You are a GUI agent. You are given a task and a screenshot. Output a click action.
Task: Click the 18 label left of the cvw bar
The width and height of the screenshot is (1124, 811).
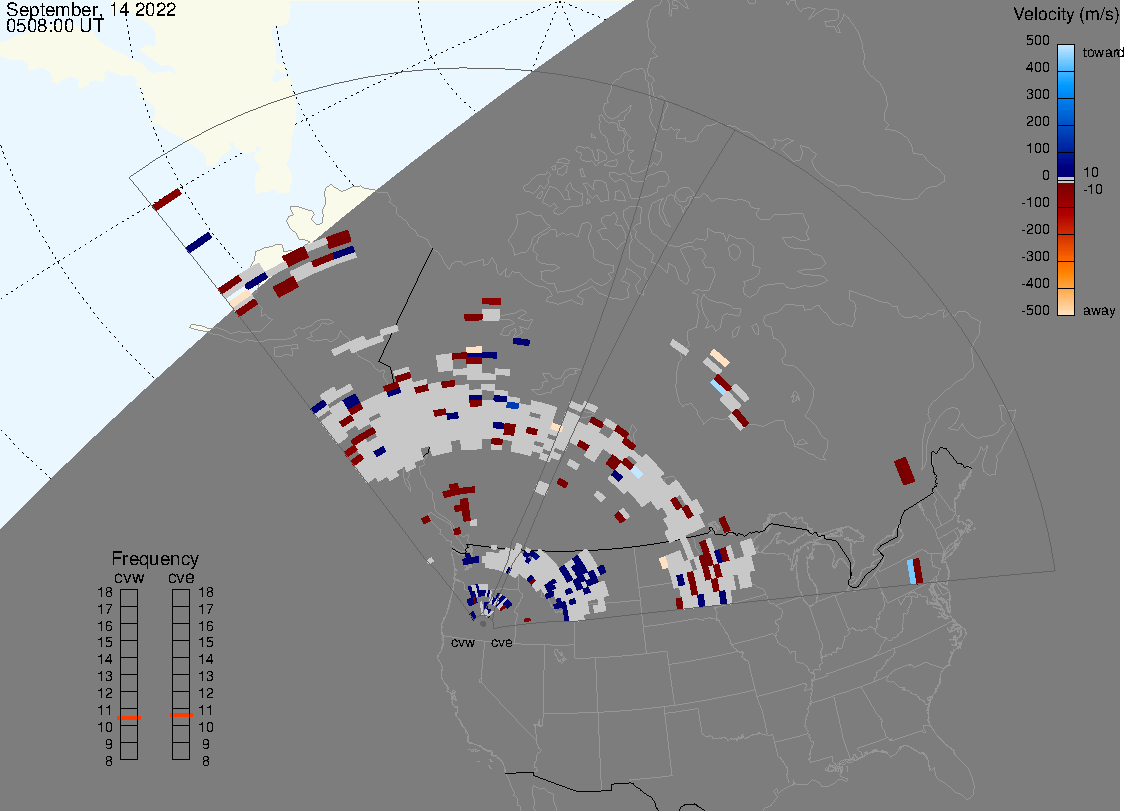click(x=105, y=592)
